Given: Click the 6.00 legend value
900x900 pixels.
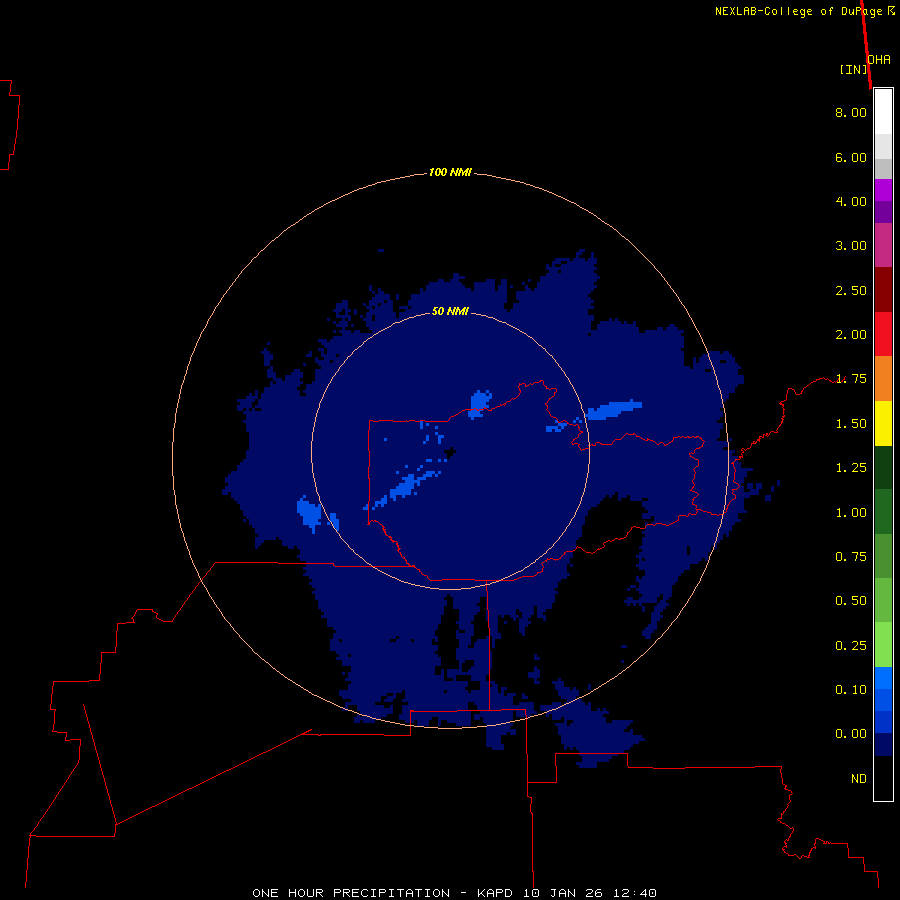Looking at the screenshot, I should click(851, 157).
